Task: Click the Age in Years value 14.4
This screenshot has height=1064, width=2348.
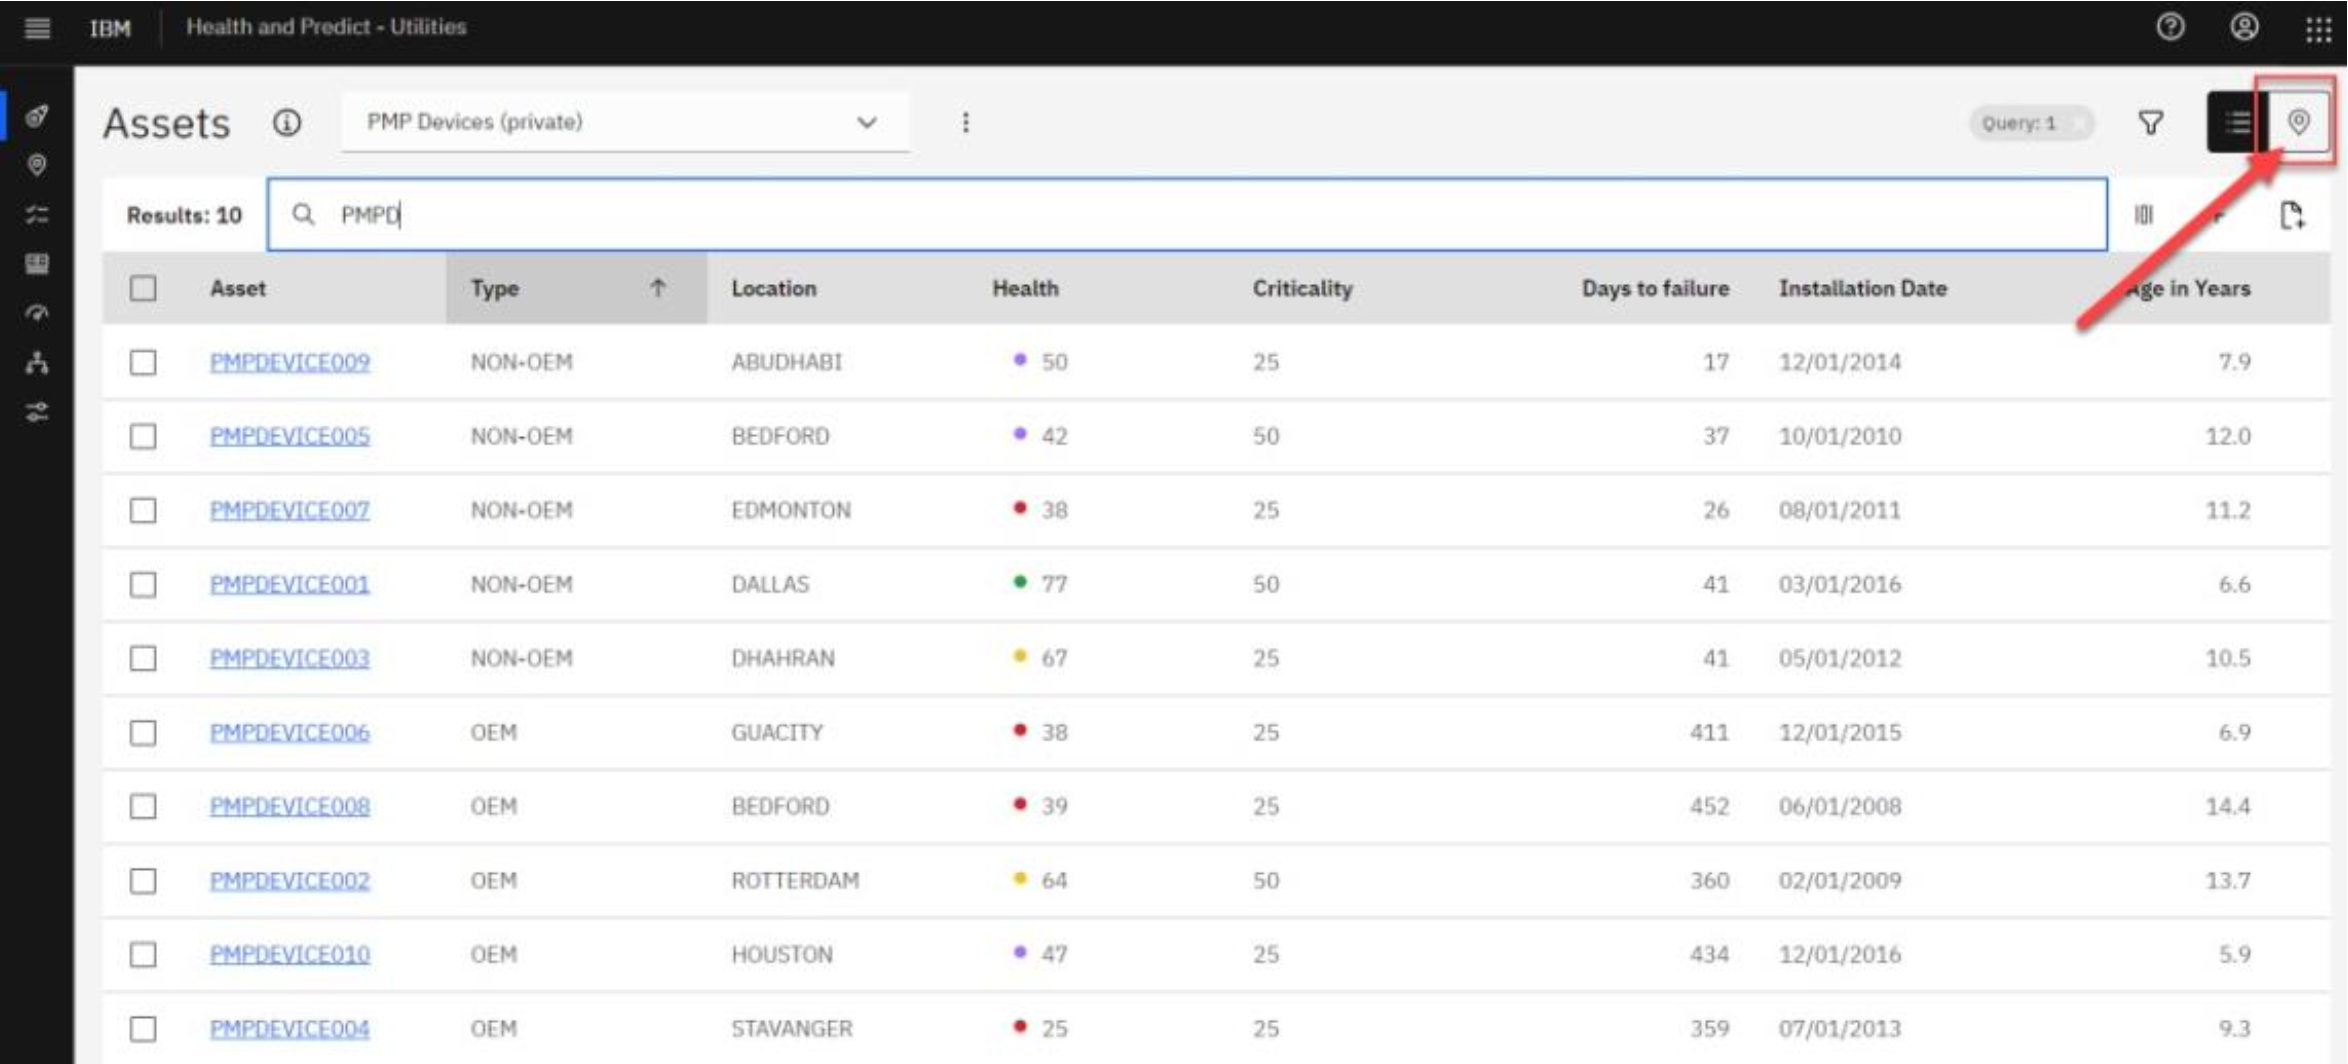Action: [2228, 806]
